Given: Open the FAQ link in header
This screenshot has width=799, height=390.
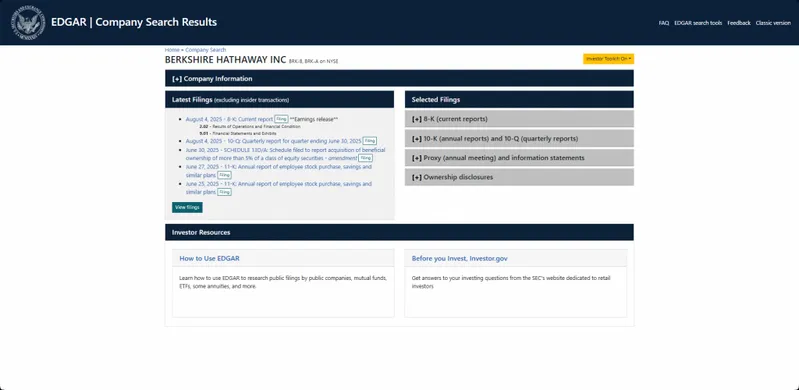Looking at the screenshot, I should (663, 23).
